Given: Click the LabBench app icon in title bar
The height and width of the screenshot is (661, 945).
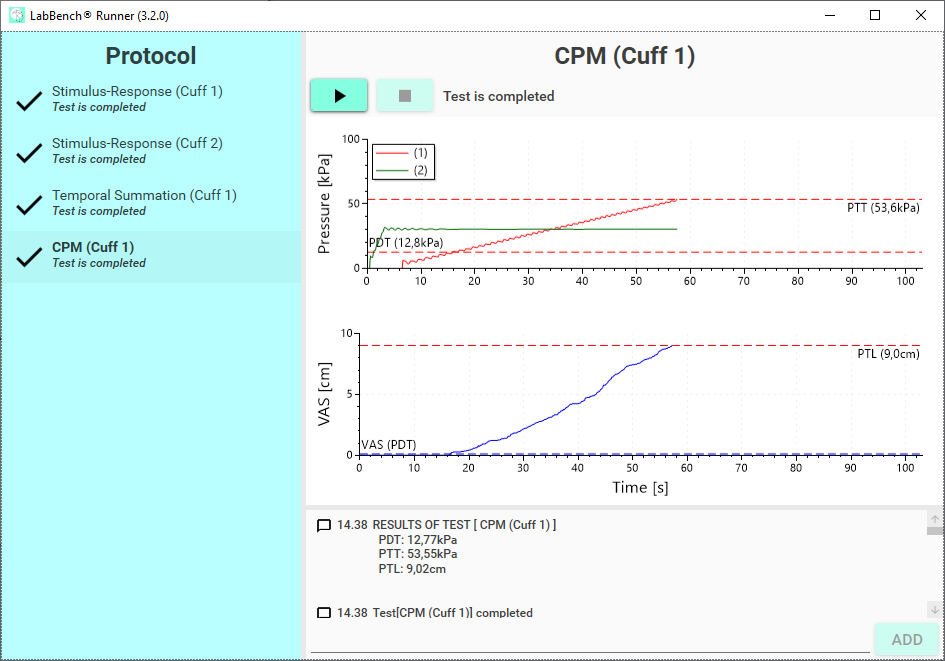Looking at the screenshot, I should tap(16, 15).
